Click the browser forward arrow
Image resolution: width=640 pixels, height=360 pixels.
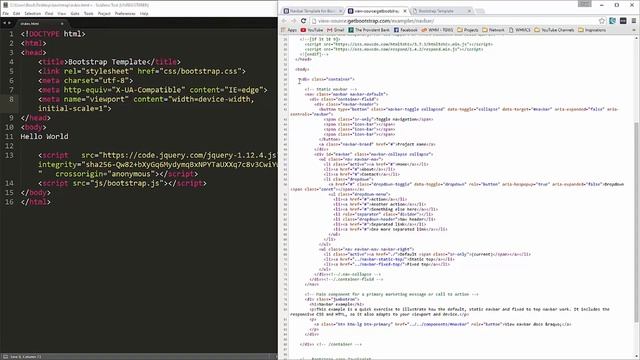pos(293,21)
